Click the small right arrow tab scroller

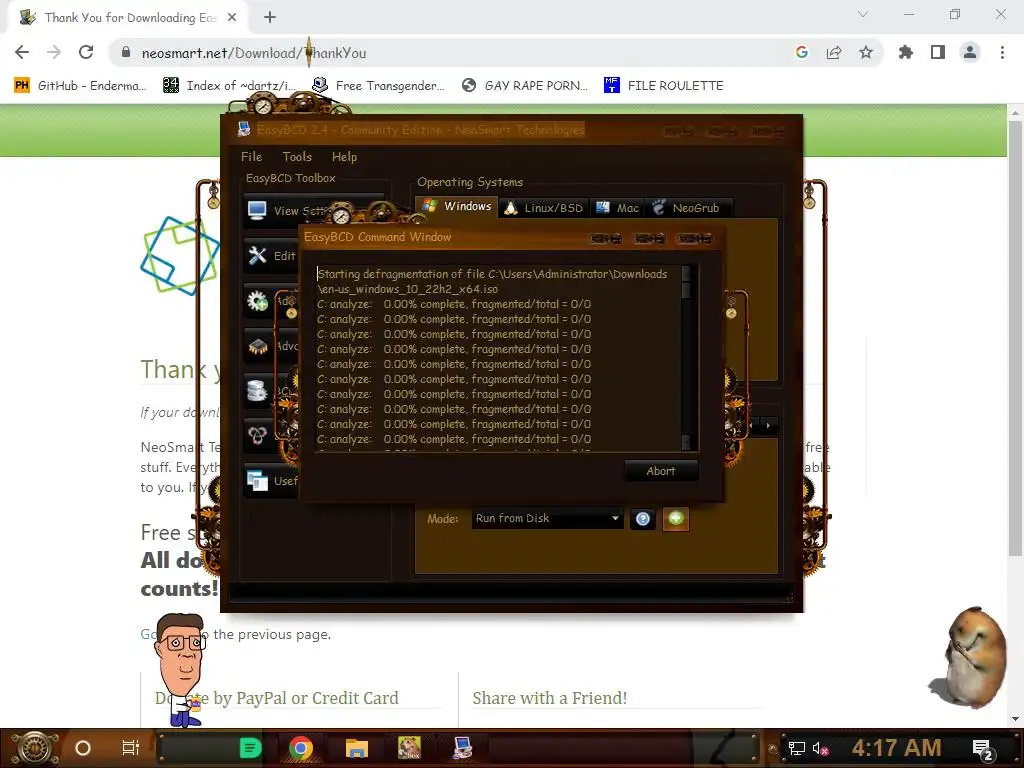click(x=769, y=426)
